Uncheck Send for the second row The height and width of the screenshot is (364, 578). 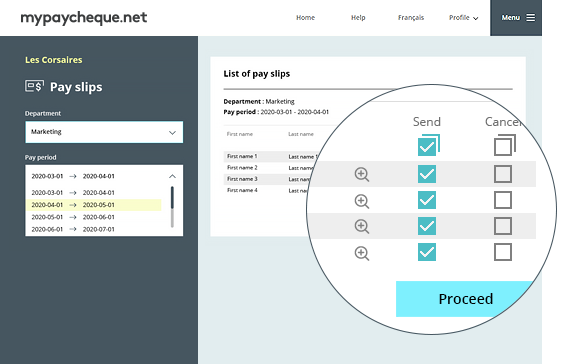(427, 200)
